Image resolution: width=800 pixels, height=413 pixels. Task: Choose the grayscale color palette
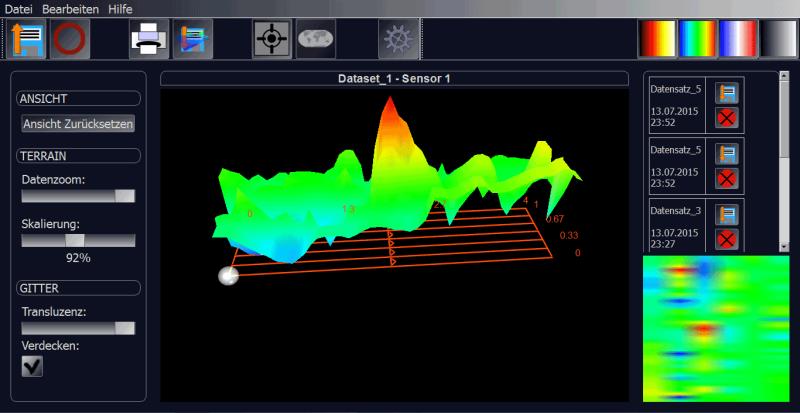tap(778, 39)
